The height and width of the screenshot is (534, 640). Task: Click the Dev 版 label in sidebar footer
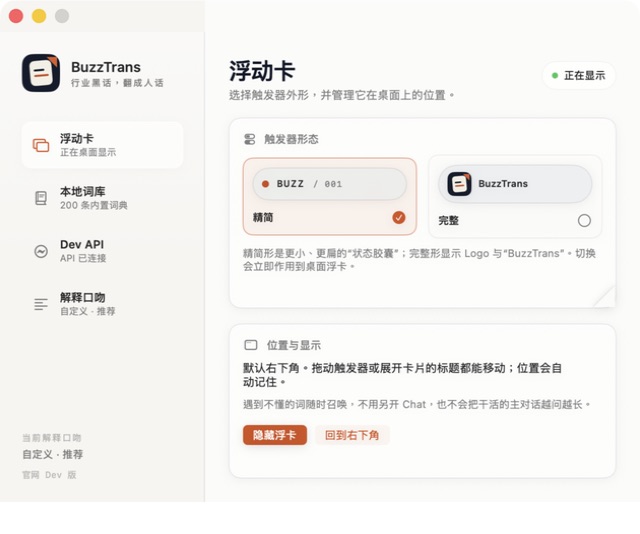pos(61,475)
